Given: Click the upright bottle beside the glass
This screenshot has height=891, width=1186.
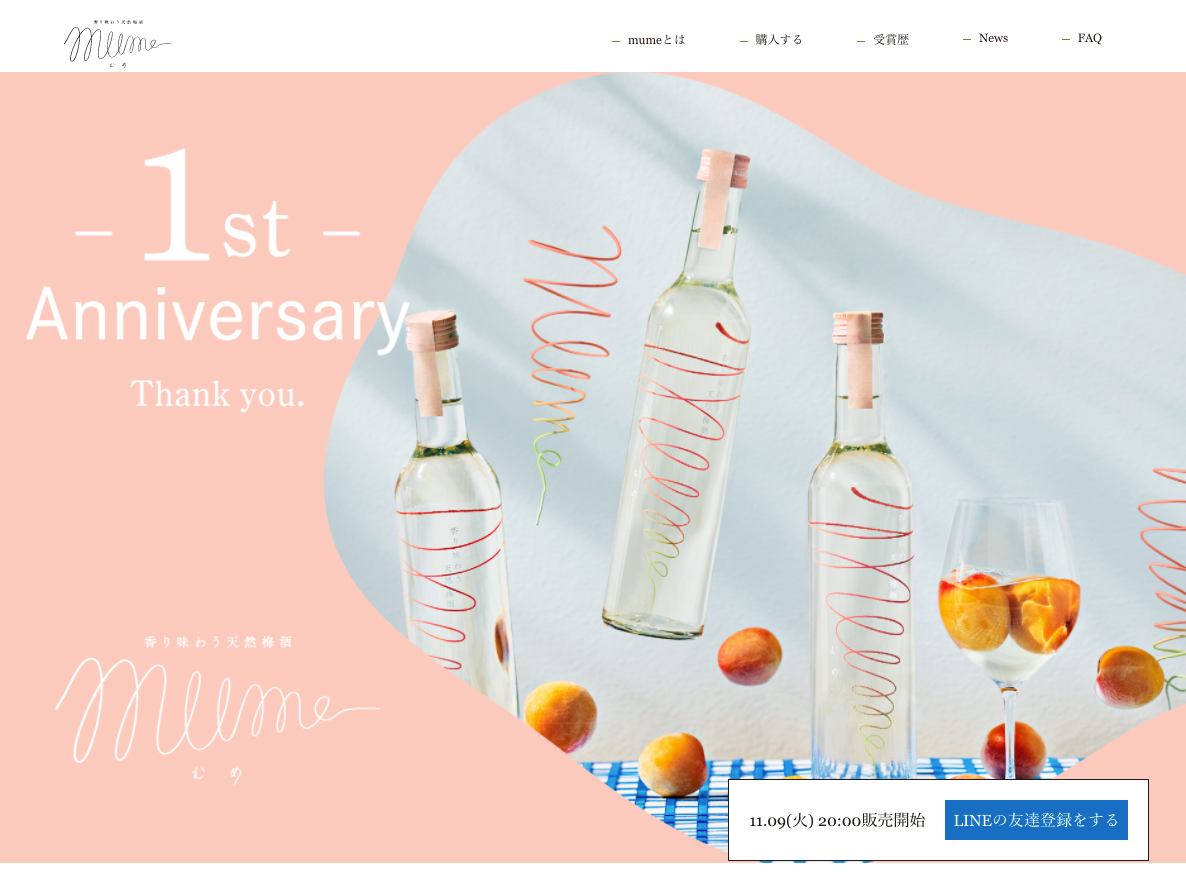Looking at the screenshot, I should click(861, 545).
